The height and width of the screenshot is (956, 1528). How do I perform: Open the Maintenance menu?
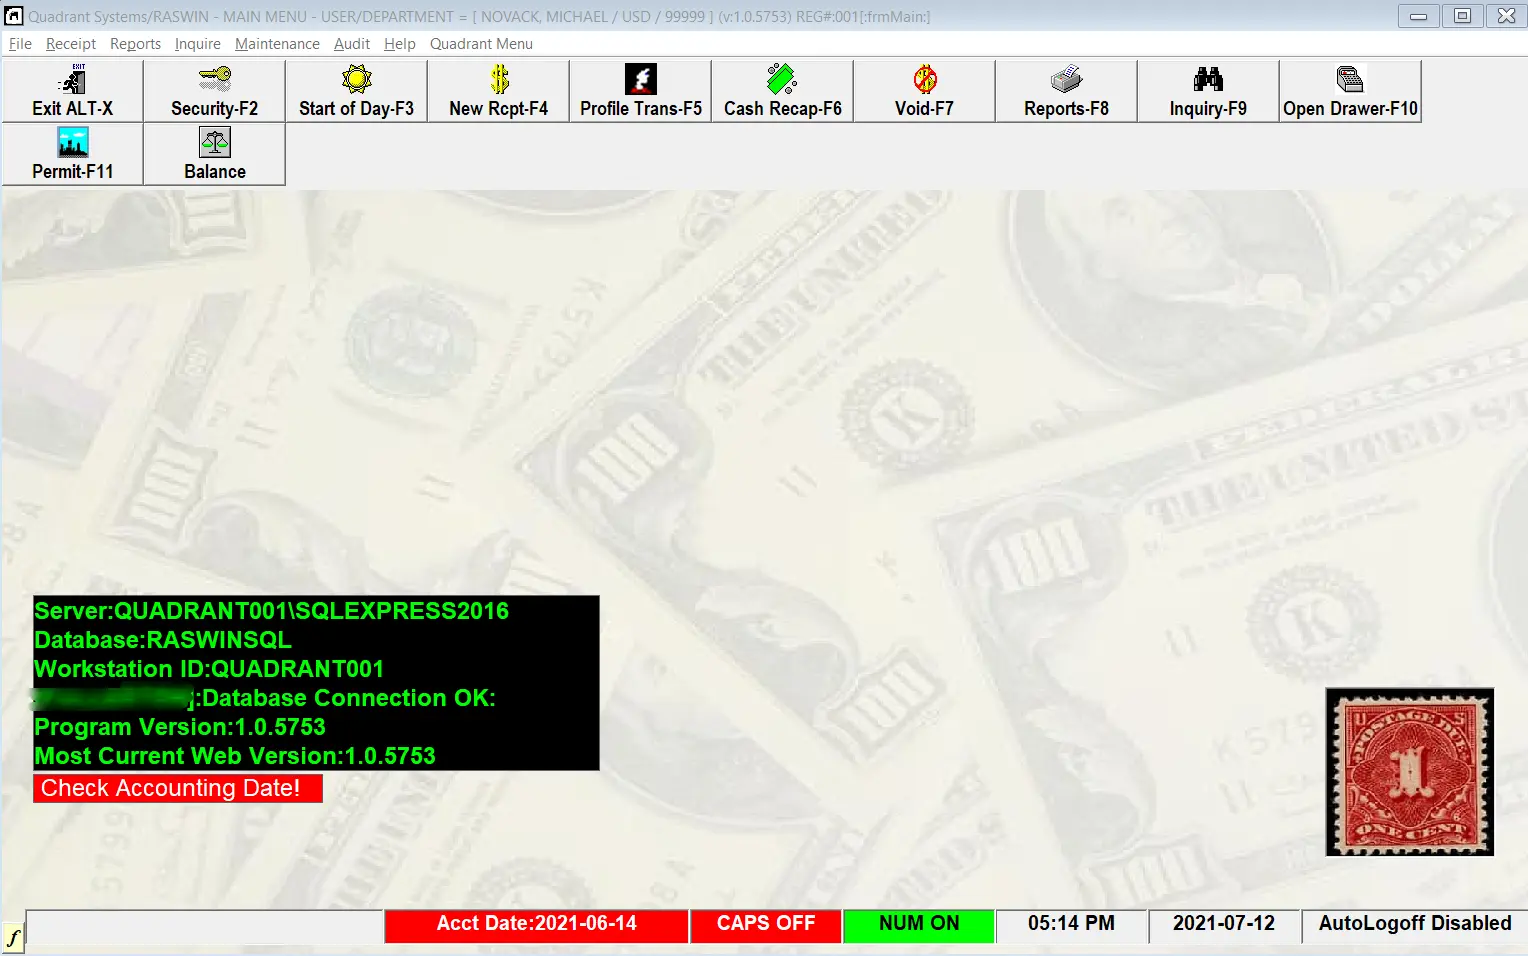coord(277,44)
